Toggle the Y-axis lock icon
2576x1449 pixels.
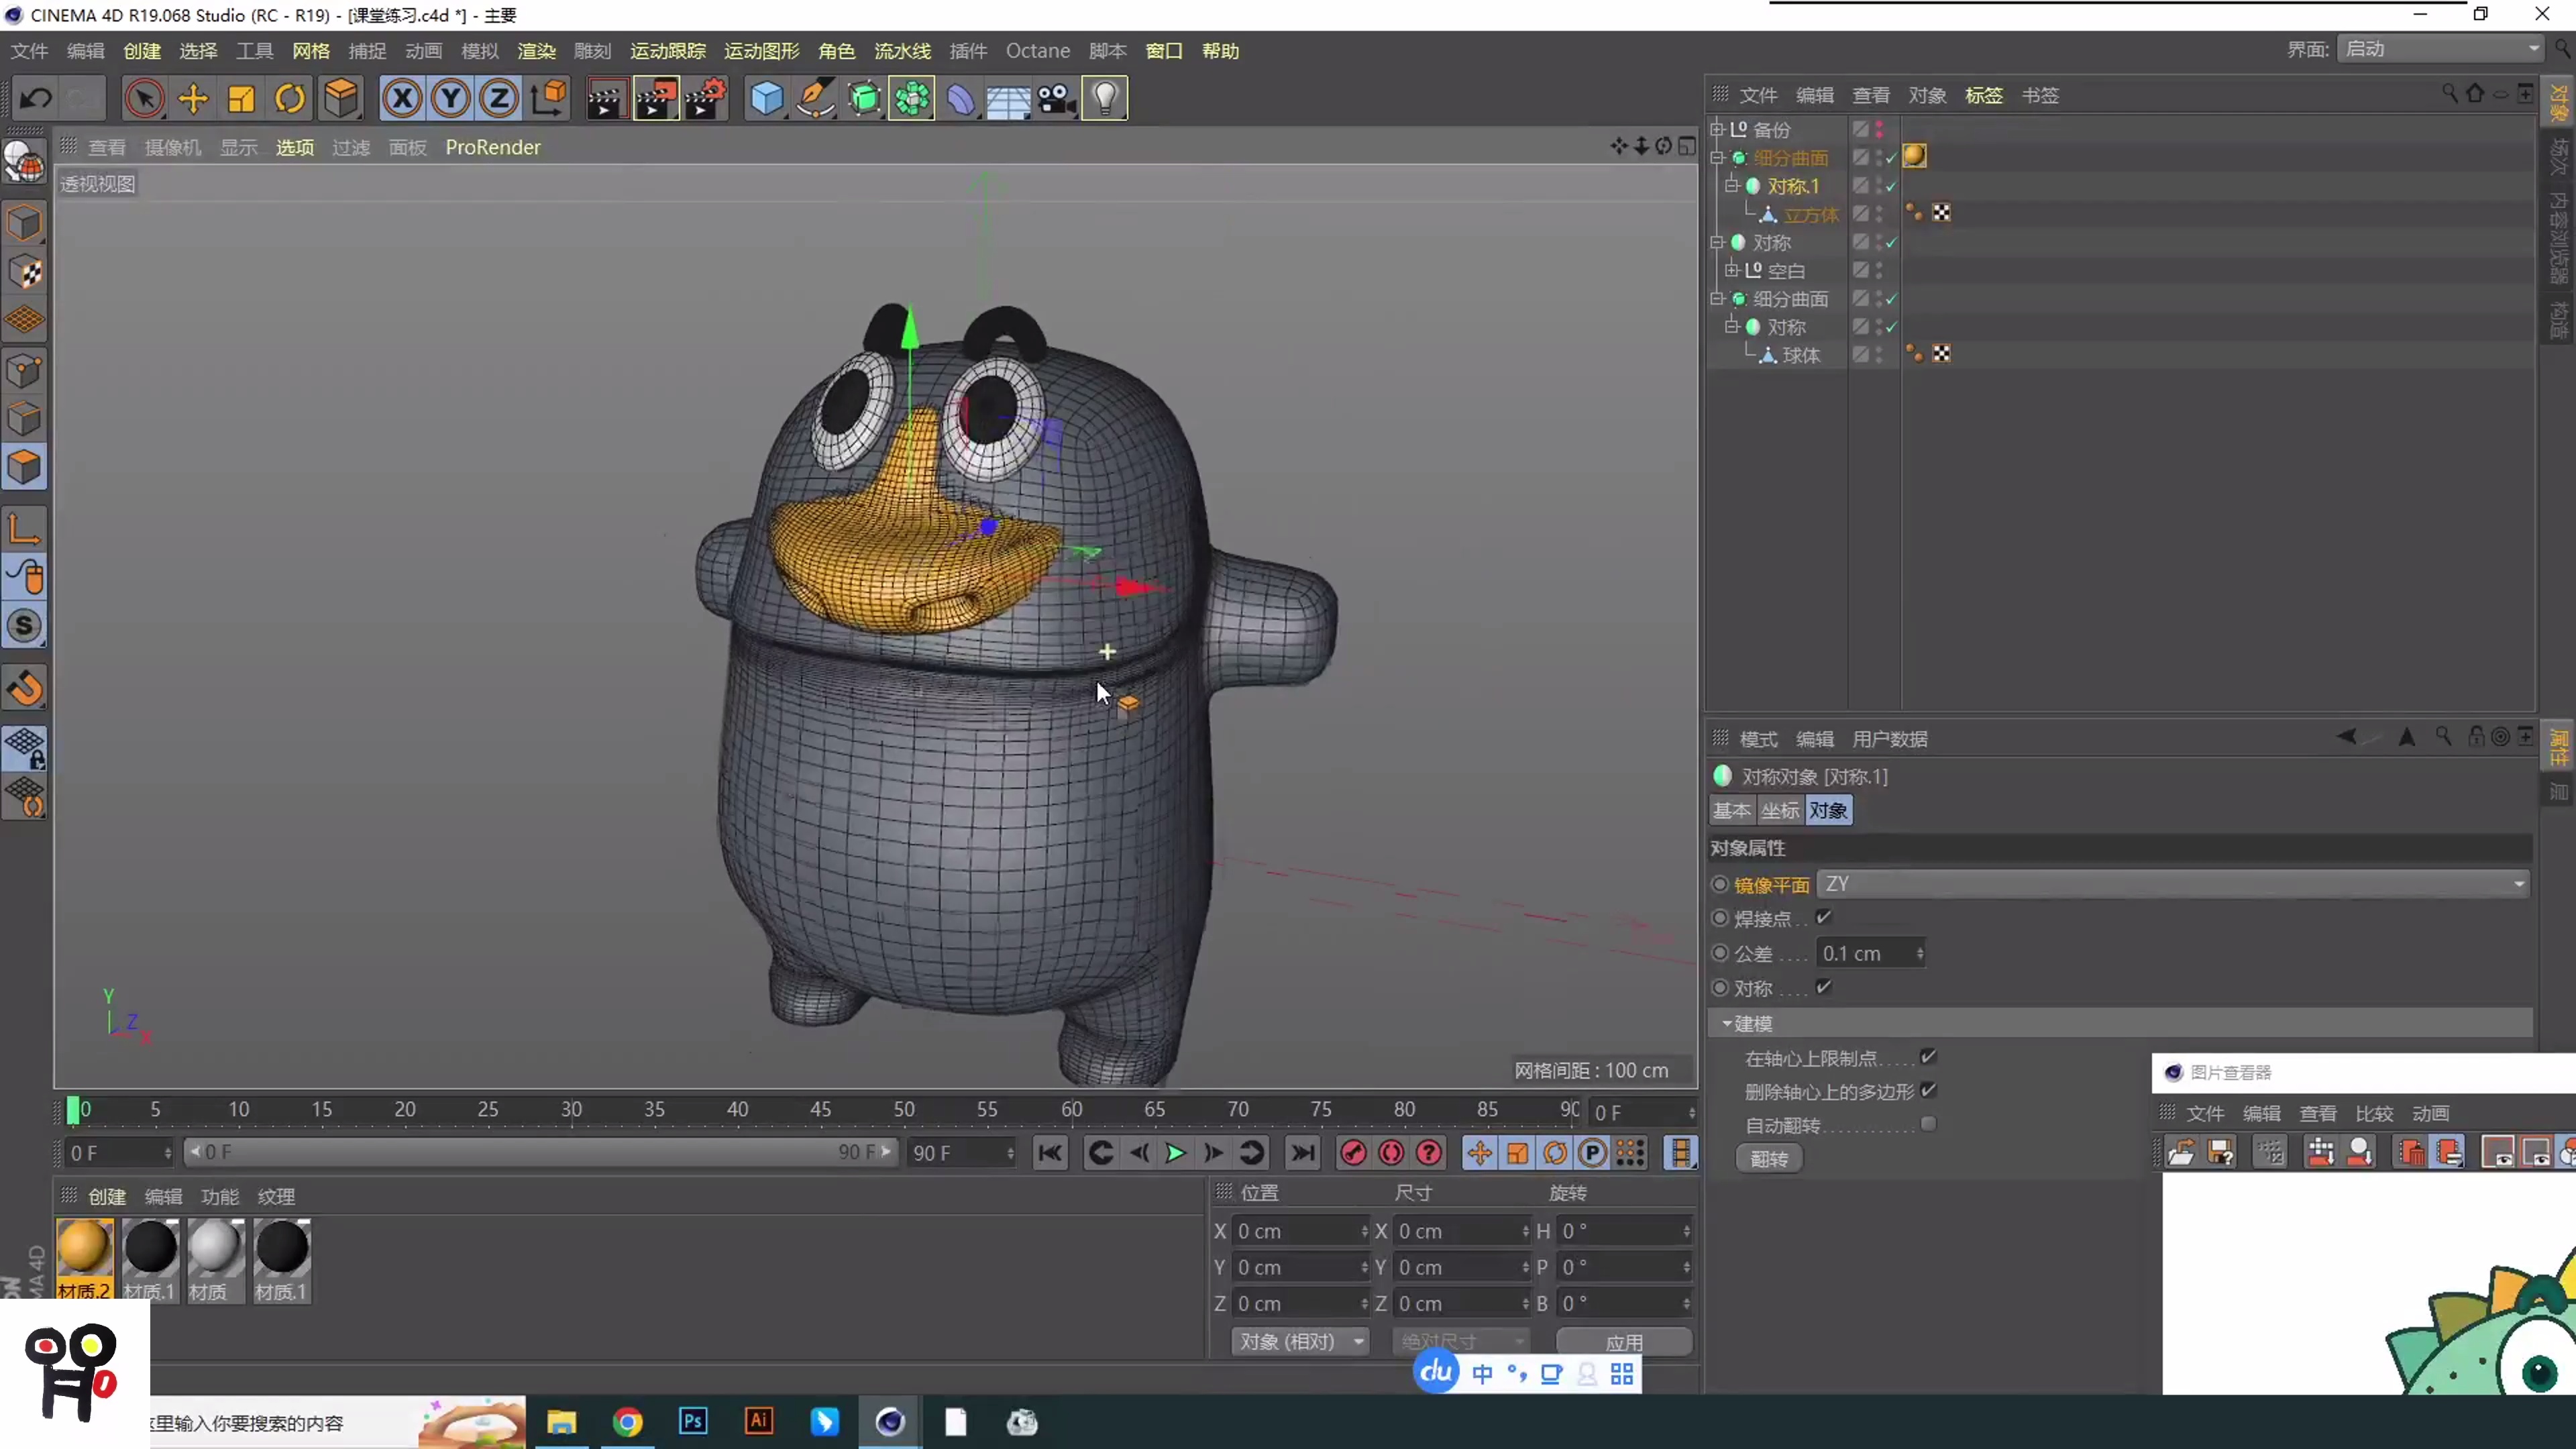(450, 98)
